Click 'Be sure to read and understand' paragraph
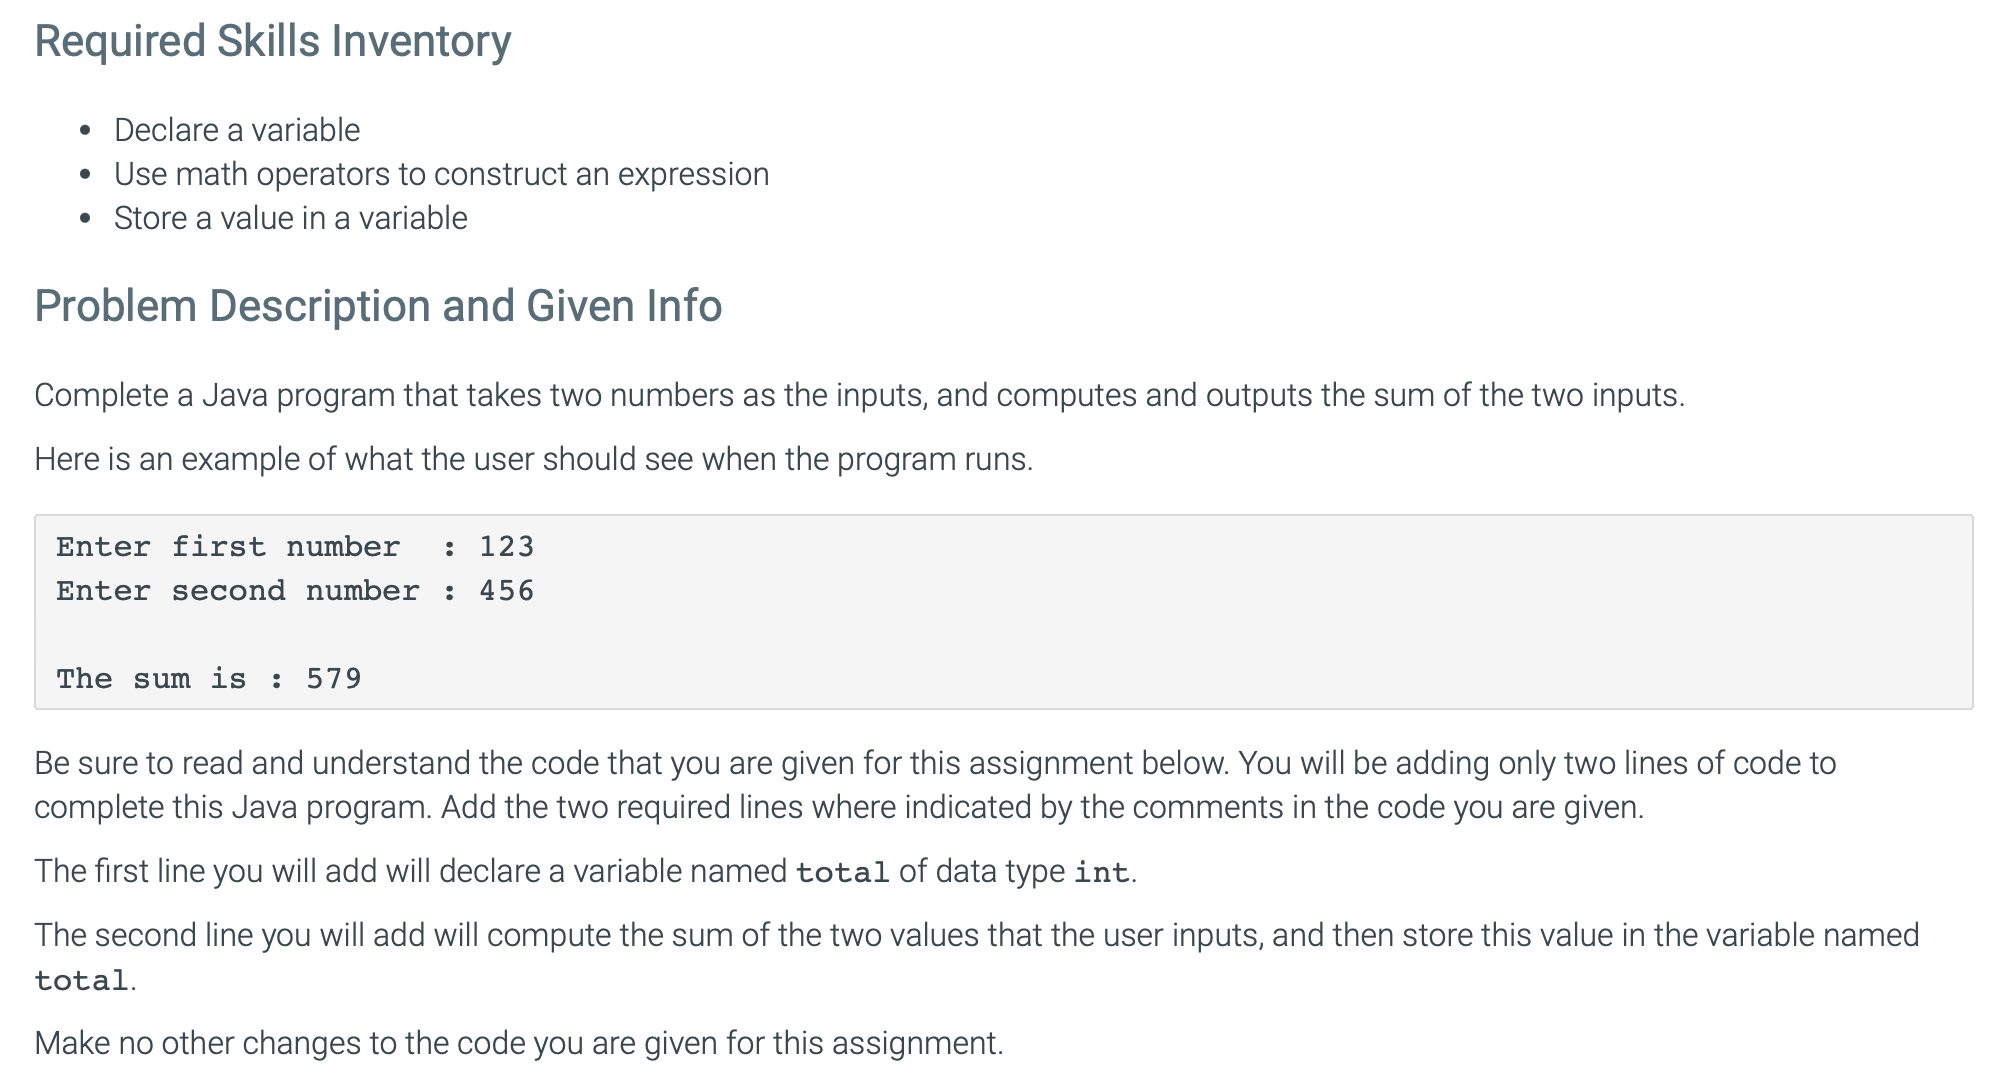 (935, 785)
